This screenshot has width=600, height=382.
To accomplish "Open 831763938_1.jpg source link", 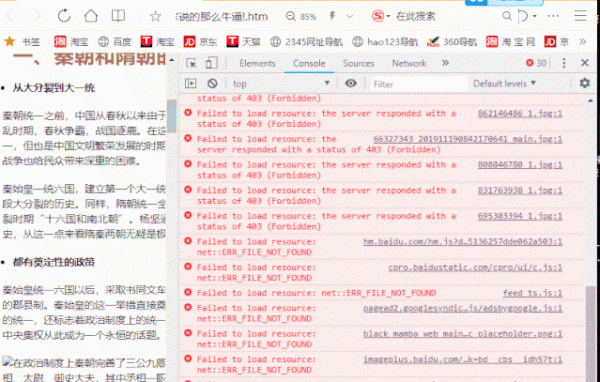I will [x=520, y=190].
